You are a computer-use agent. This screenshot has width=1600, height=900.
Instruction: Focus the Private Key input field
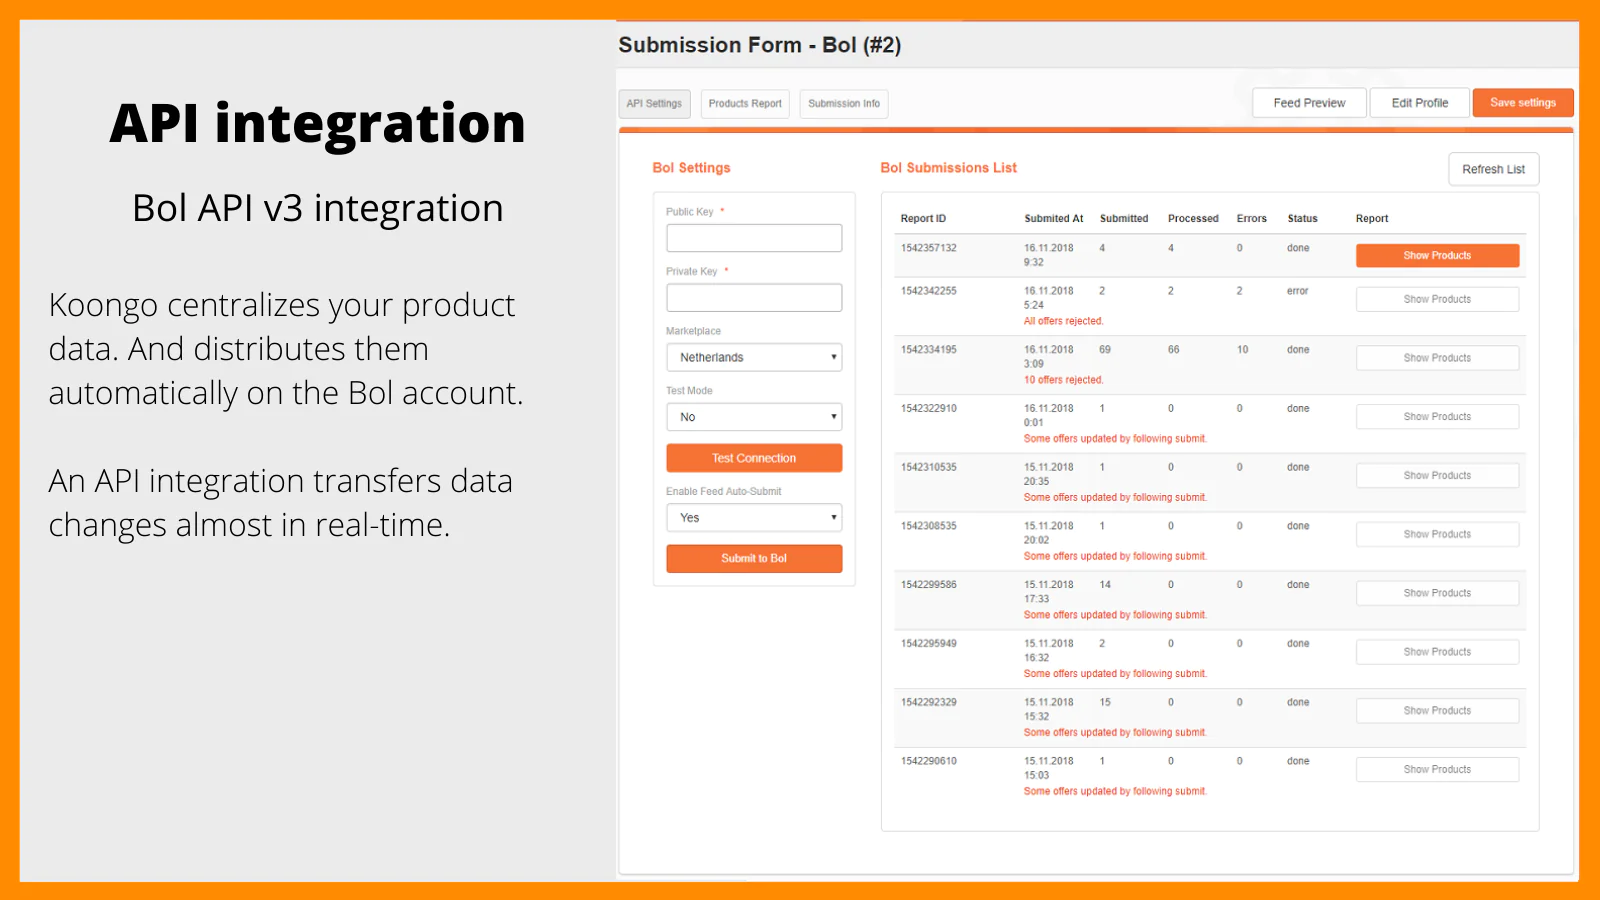754,298
